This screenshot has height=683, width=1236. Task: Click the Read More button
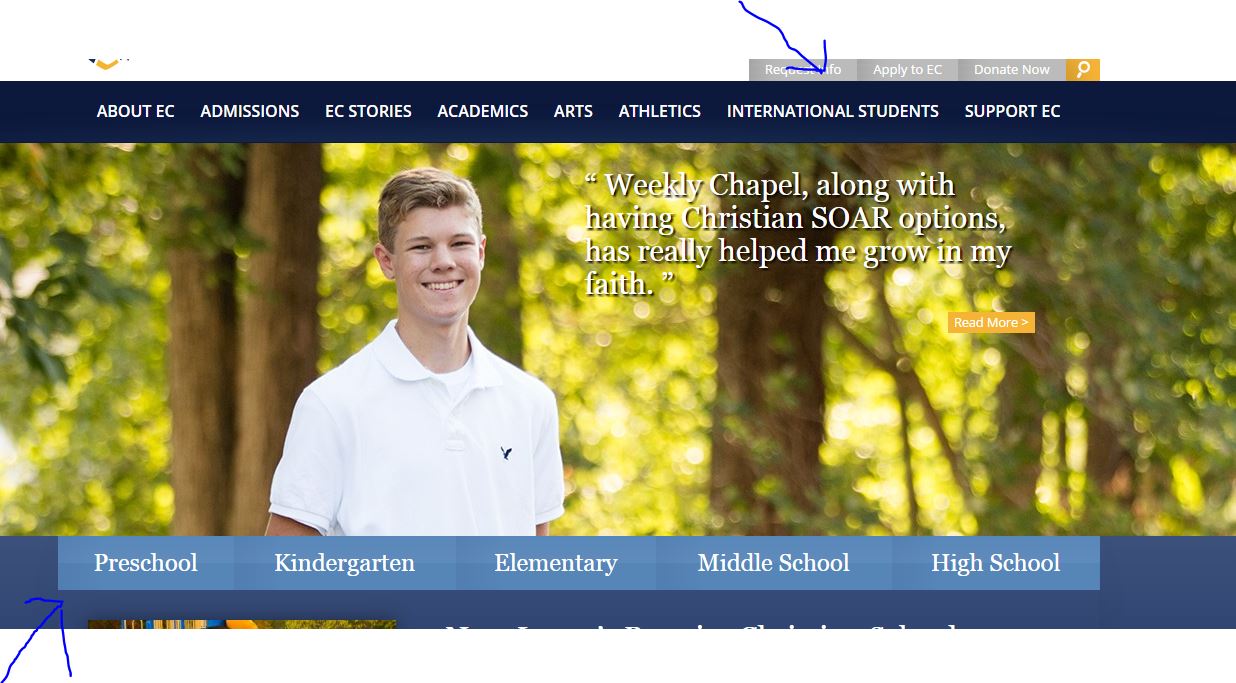[991, 322]
